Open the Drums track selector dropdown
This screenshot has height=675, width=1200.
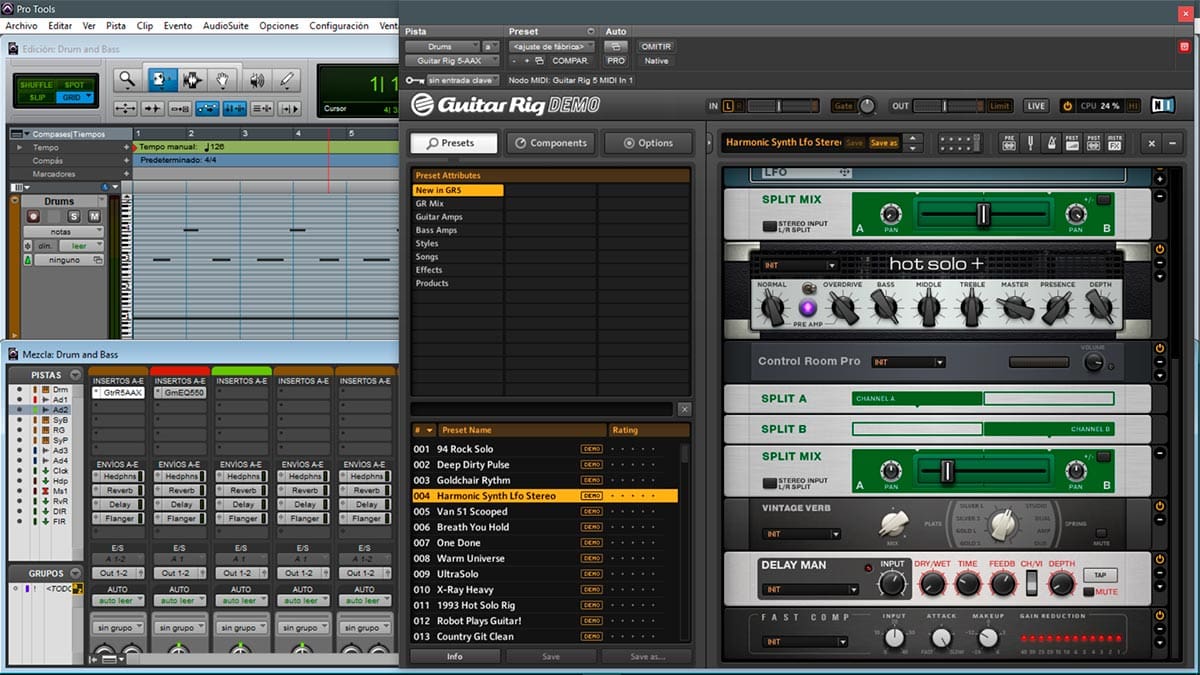441,46
